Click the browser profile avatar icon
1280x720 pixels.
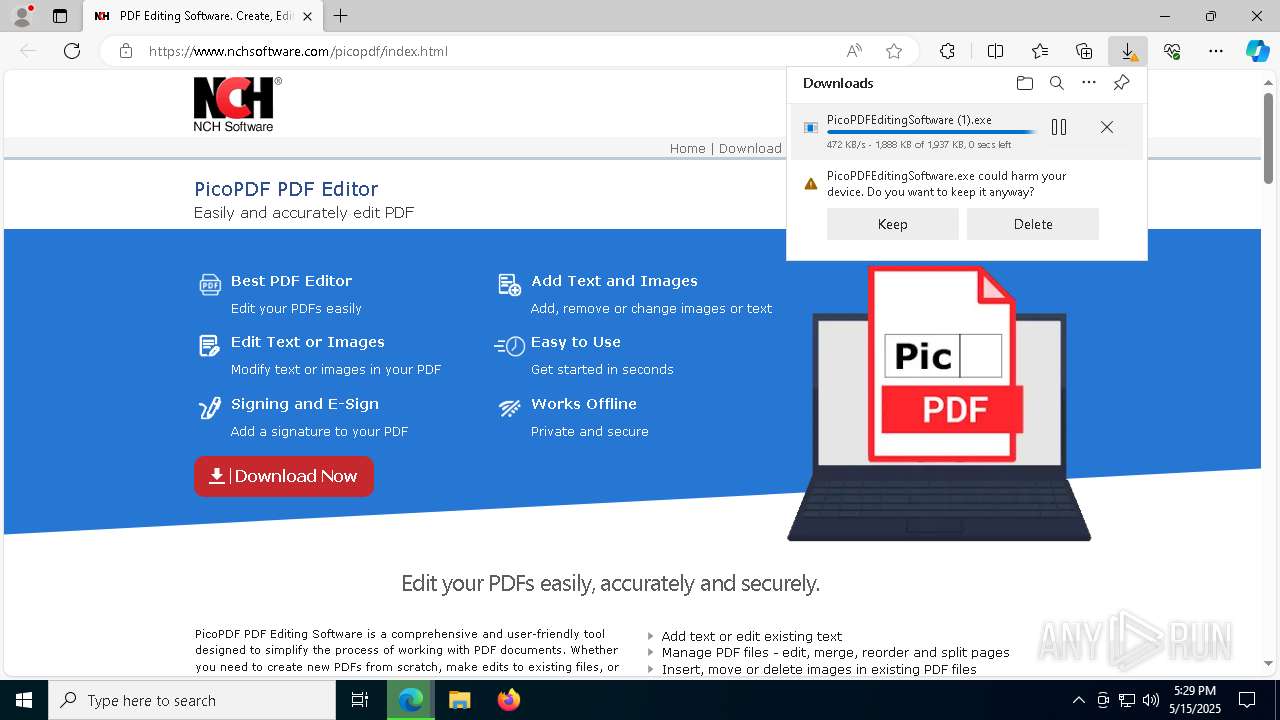coord(21,16)
